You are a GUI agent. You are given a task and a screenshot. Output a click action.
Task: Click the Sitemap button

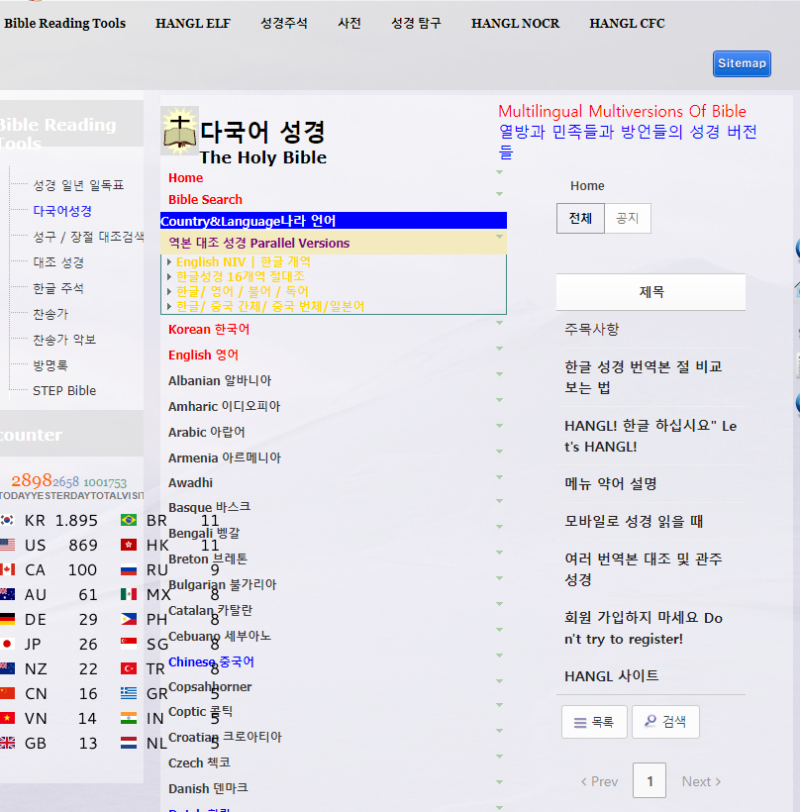point(741,63)
